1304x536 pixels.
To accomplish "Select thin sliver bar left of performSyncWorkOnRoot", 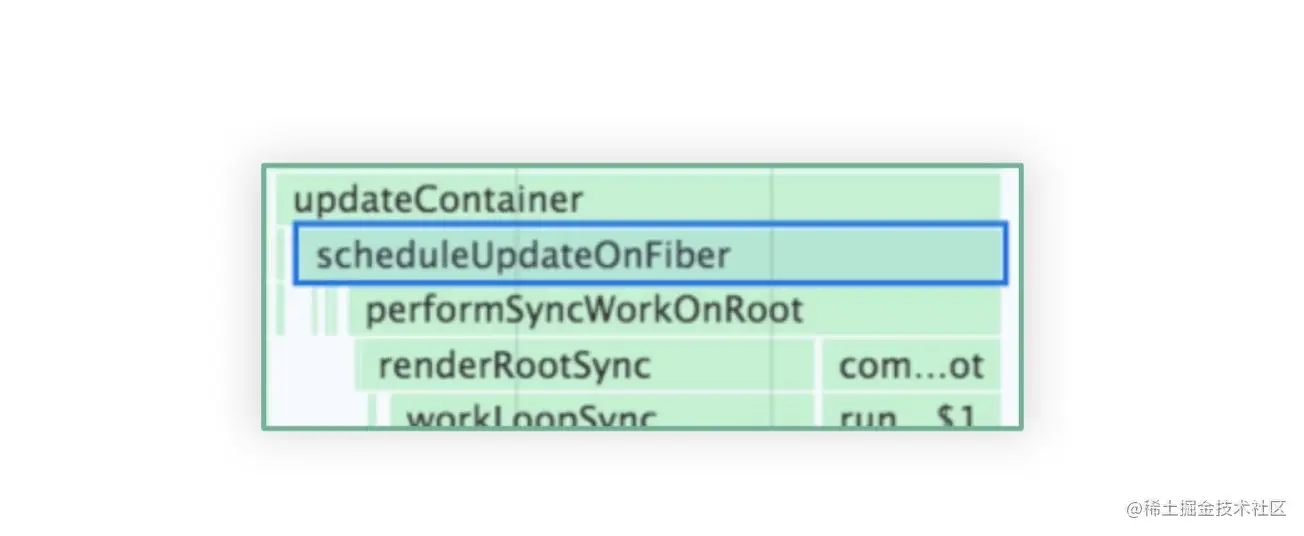I will point(330,310).
